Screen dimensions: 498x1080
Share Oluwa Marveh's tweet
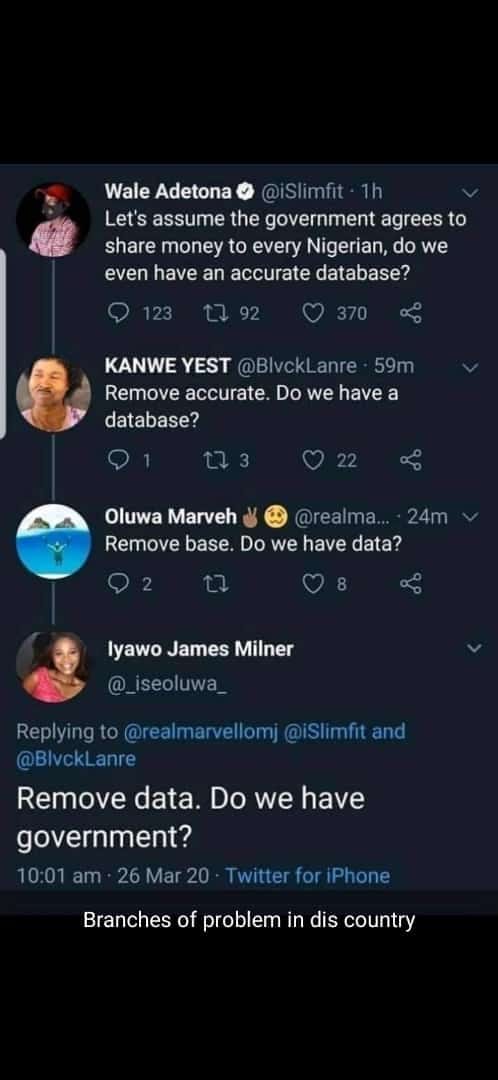410,584
